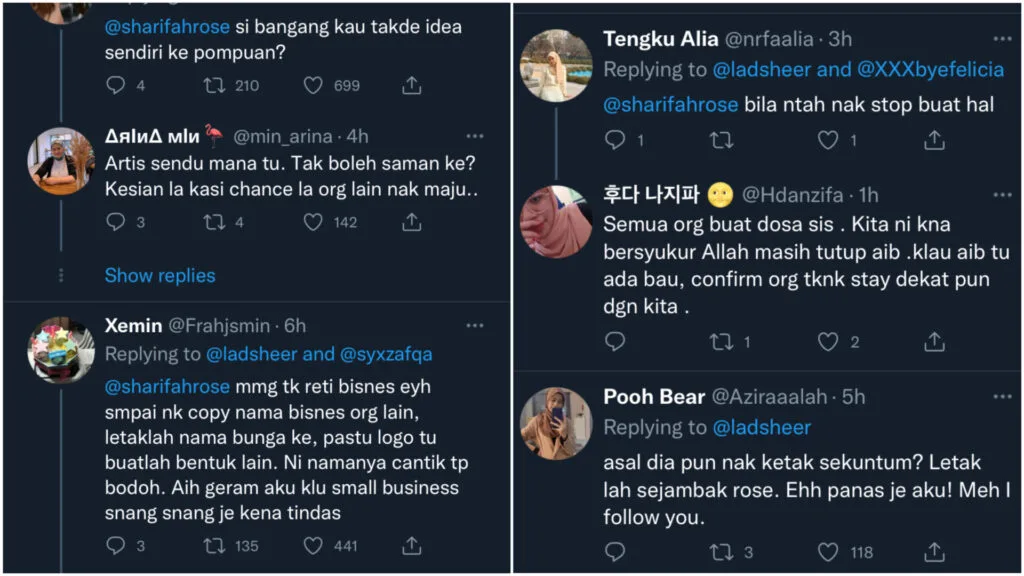Viewport: 1024px width, 576px height.
Task: Like Pooh Bear's tweet with 118 likes
Action: click(x=828, y=551)
